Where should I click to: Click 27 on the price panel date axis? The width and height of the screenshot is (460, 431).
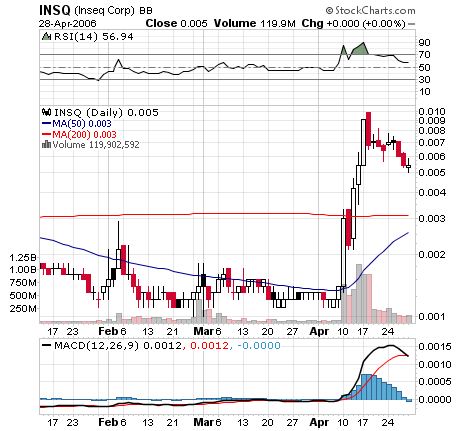(x=292, y=332)
